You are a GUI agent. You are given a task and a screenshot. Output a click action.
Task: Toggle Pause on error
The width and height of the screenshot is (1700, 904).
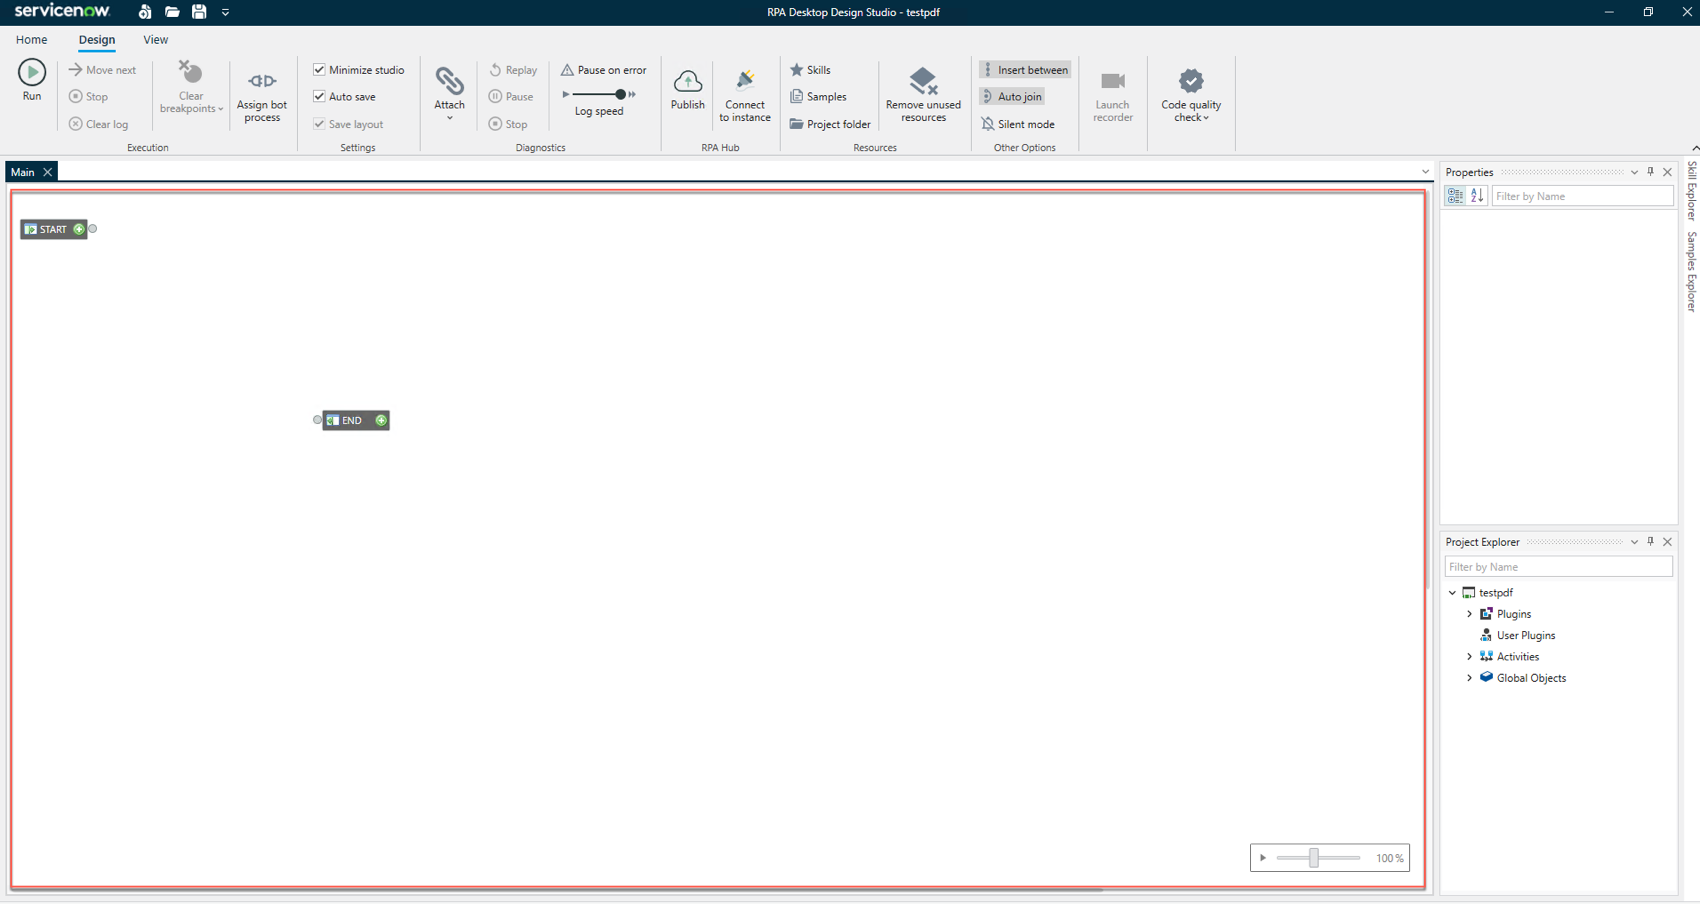[603, 70]
